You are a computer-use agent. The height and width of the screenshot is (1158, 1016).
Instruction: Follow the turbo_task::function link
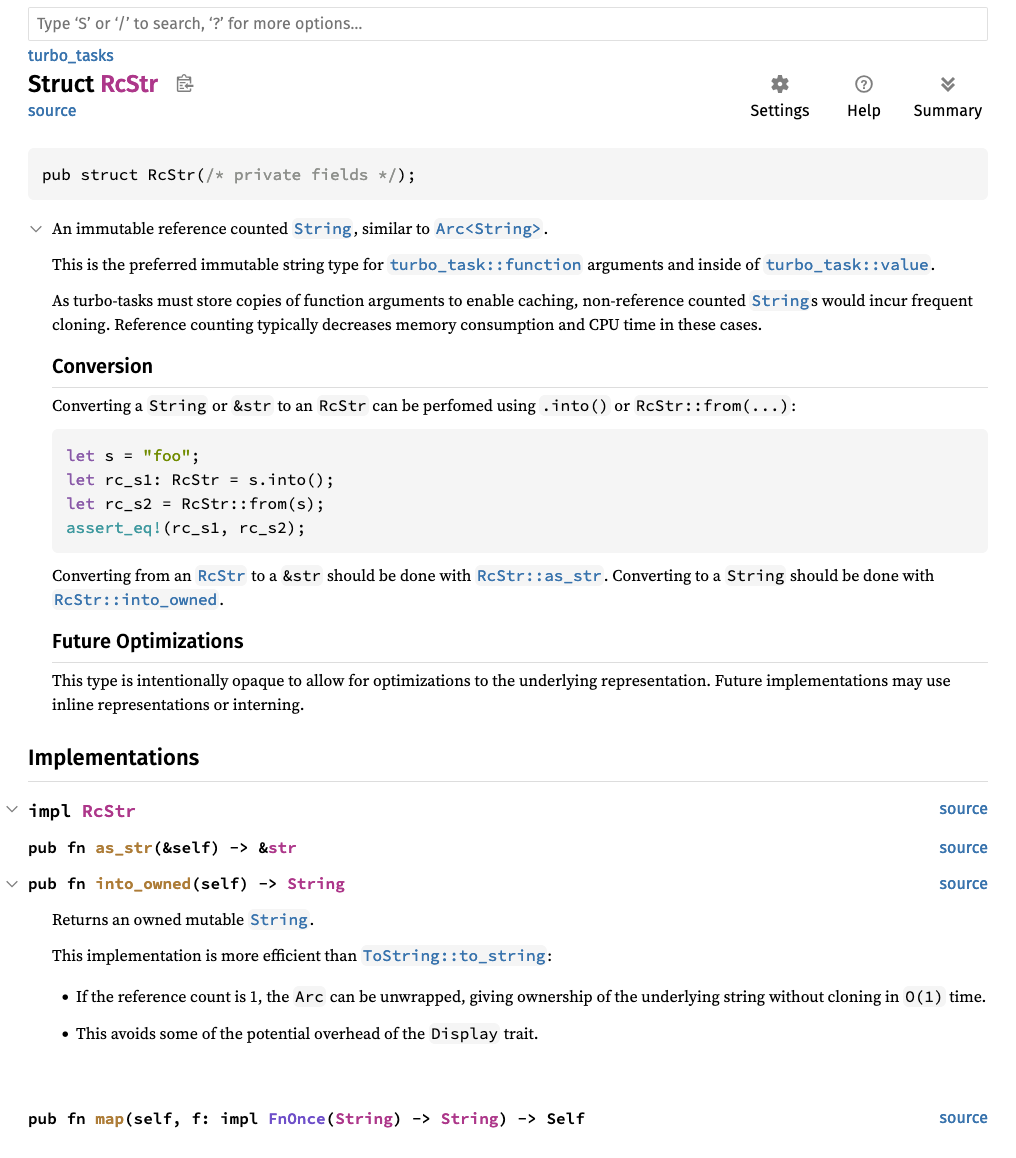click(x=486, y=264)
